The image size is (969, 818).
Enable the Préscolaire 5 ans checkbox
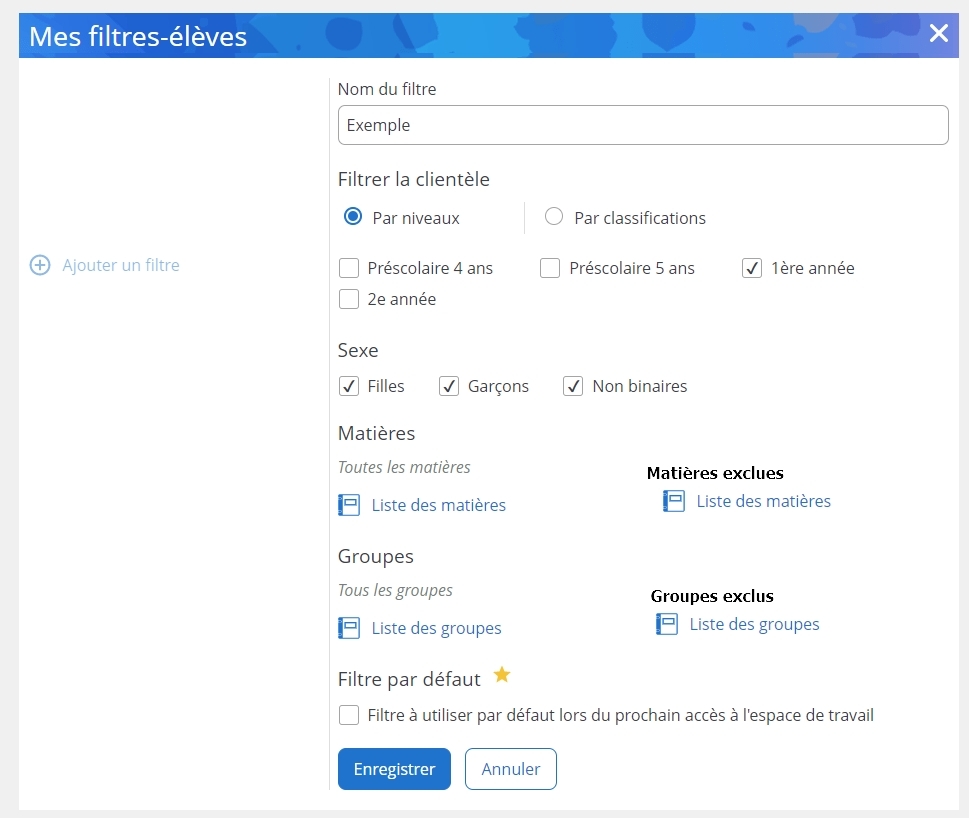pos(550,268)
